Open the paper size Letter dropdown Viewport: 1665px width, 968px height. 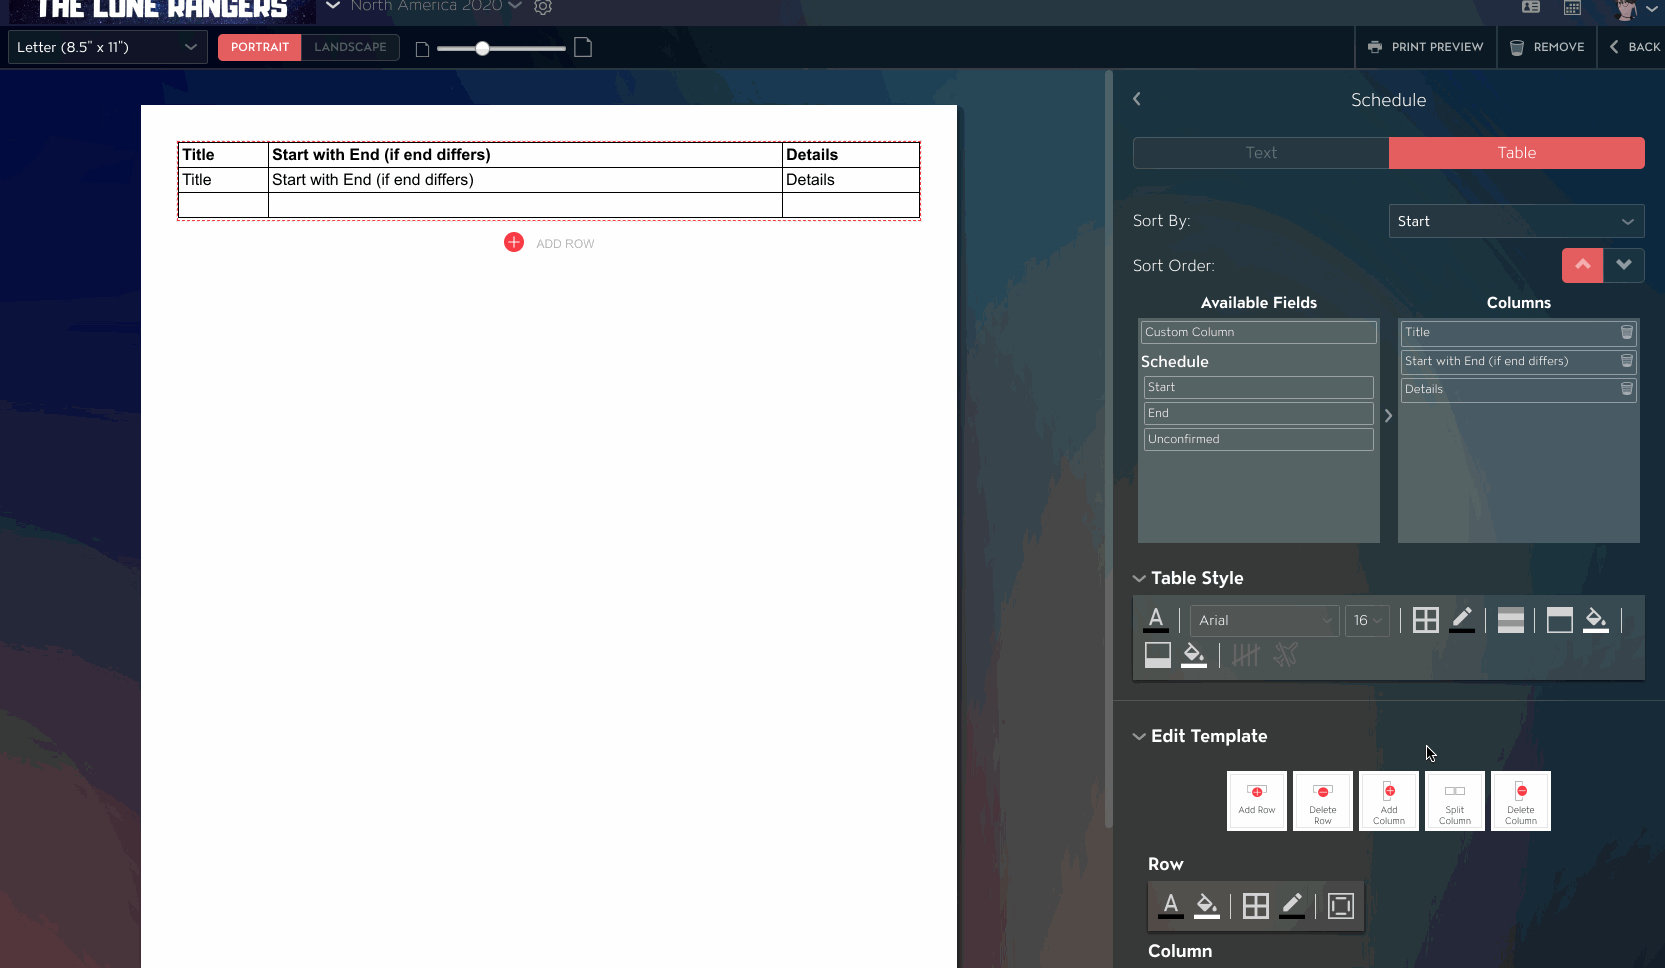click(x=108, y=47)
